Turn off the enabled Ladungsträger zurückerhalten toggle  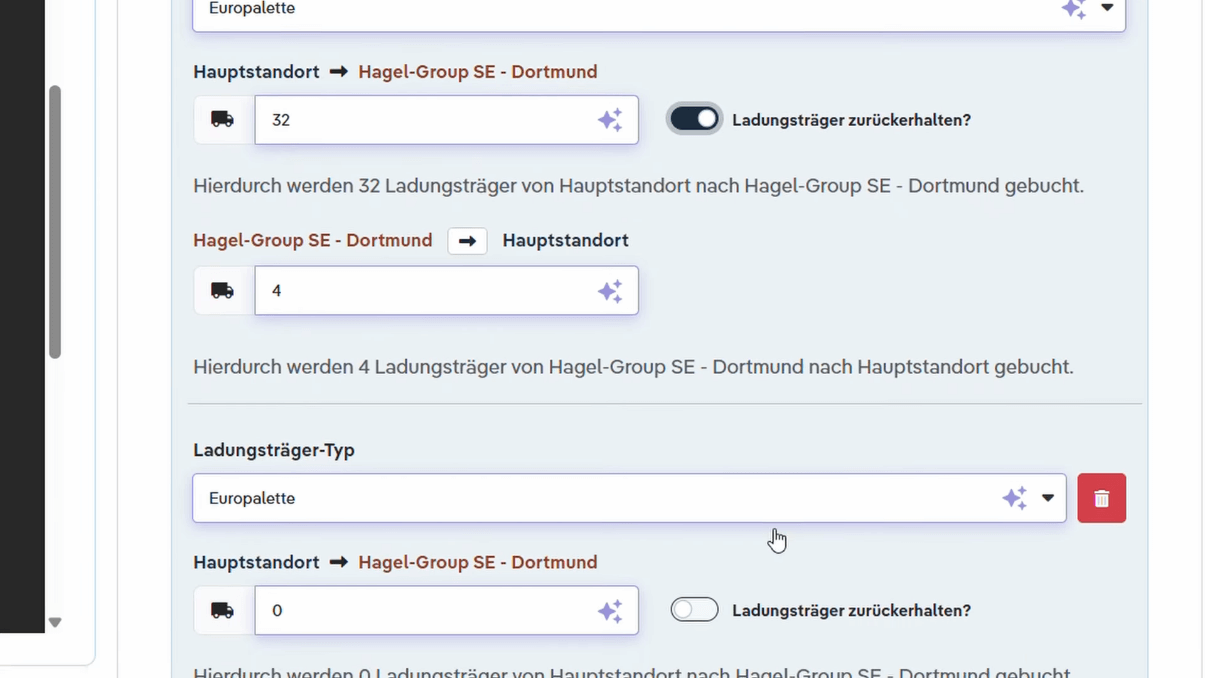coord(695,120)
